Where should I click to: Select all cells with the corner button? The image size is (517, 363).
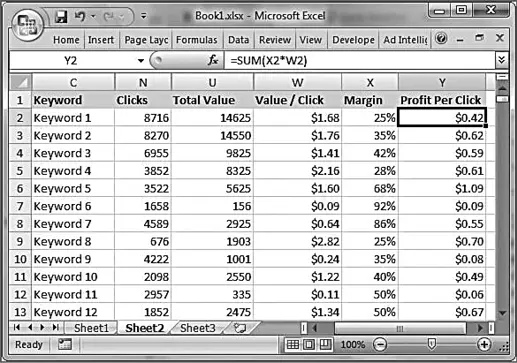coord(21,82)
